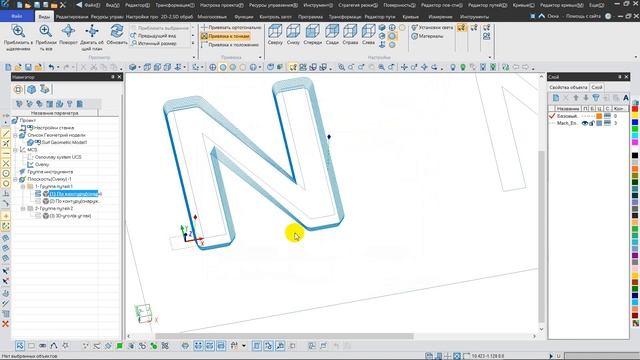The height and width of the screenshot is (360, 640).
Task: Switch to the top view cube (Сверху)
Action: tap(275, 31)
